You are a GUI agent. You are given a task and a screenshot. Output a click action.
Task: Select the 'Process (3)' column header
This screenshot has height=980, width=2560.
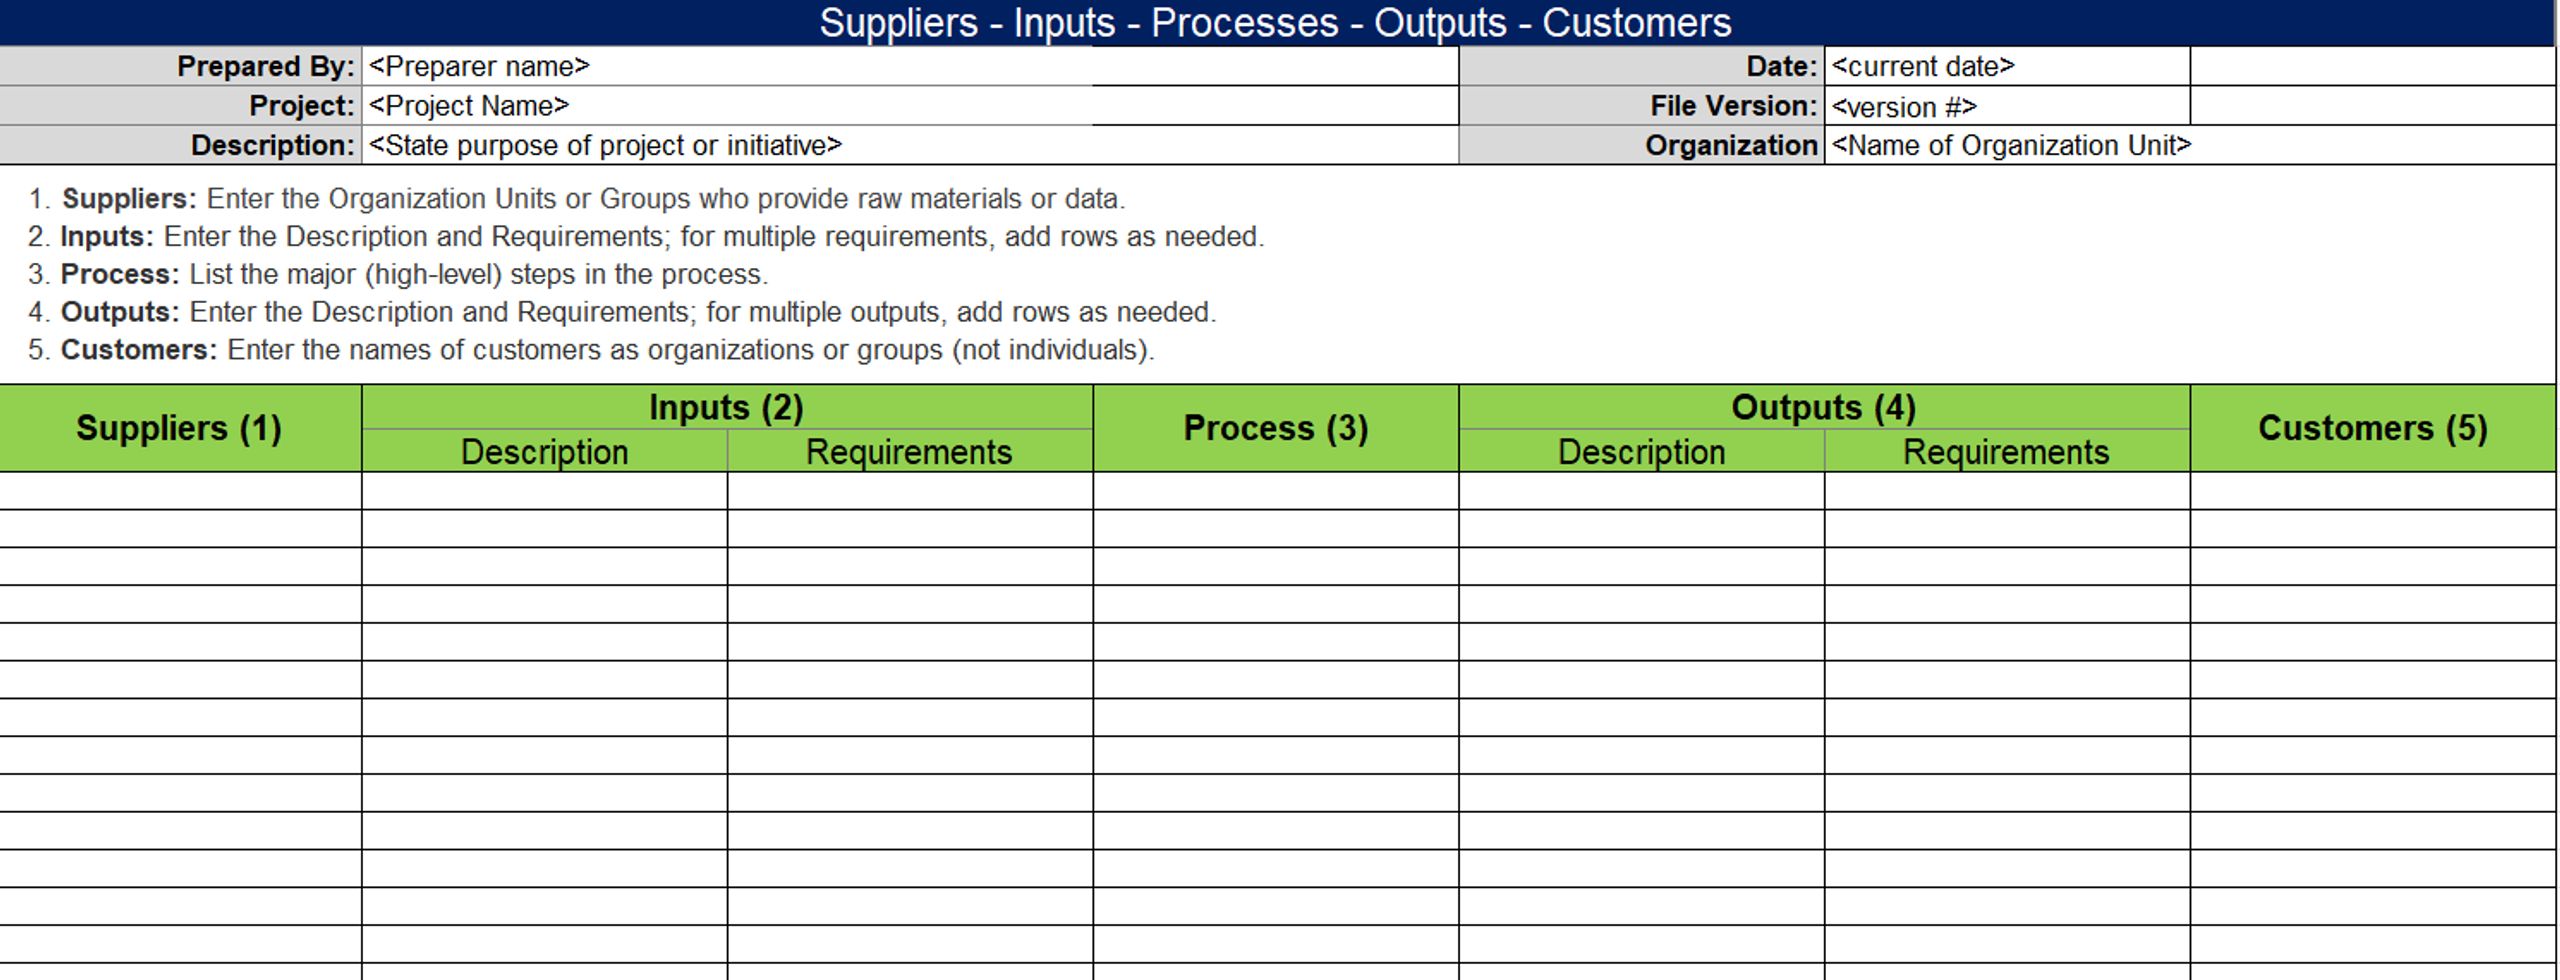[1276, 428]
